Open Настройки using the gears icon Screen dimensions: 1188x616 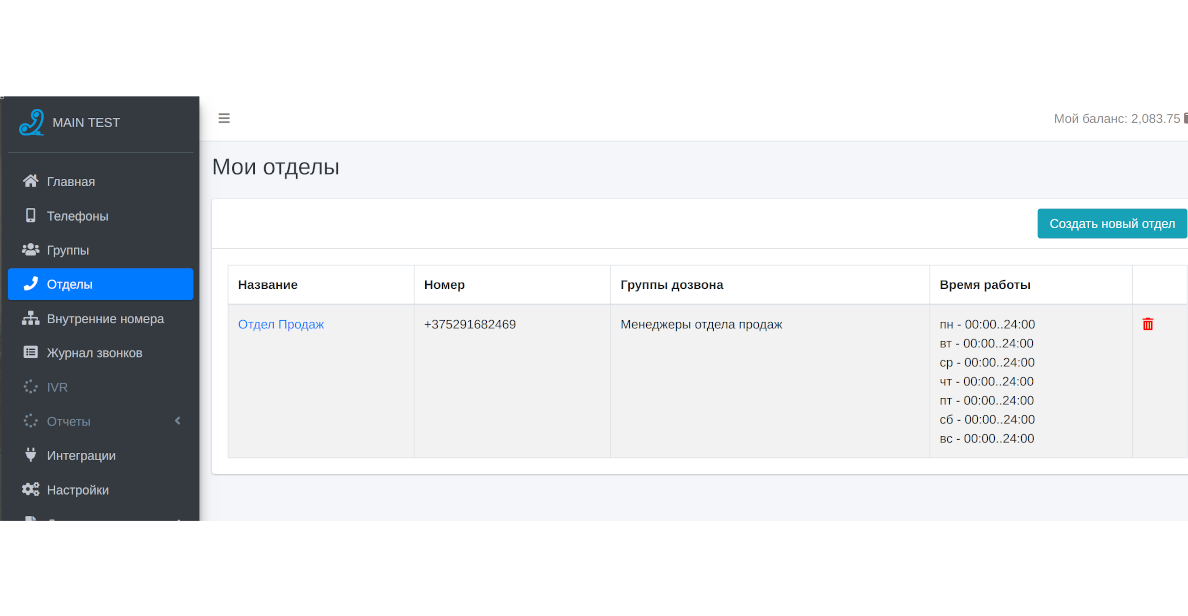[x=29, y=489]
